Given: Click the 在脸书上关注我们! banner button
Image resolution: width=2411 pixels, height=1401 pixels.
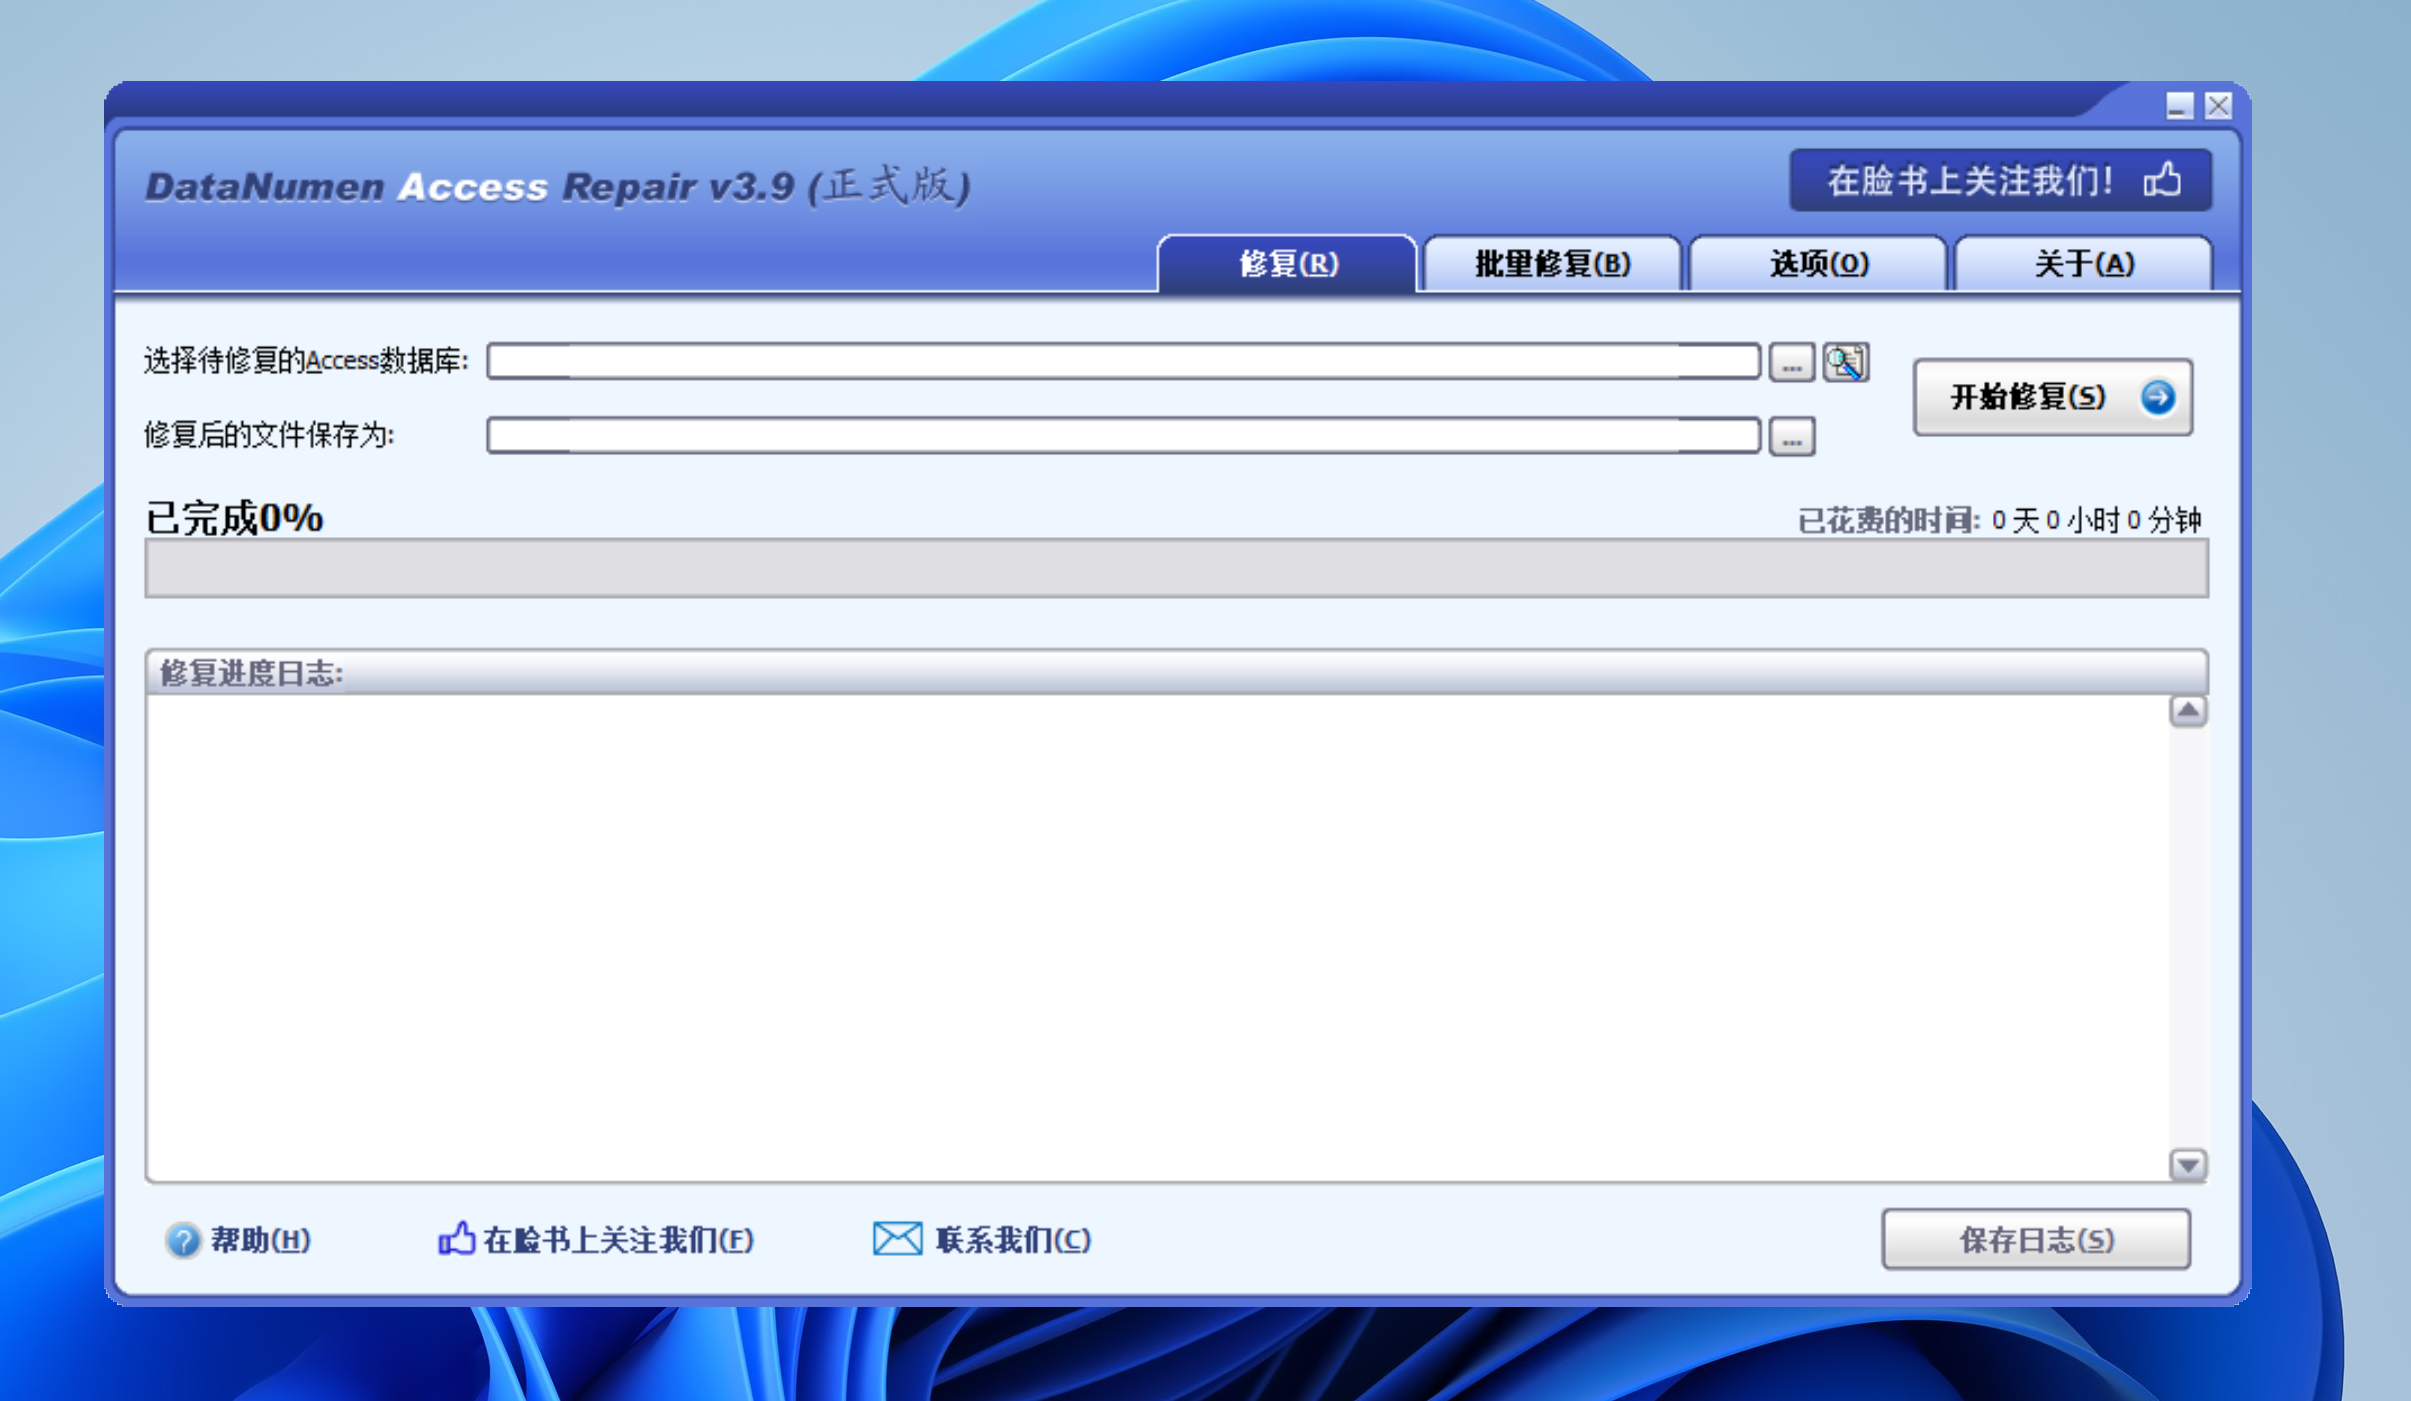Looking at the screenshot, I should (2000, 181).
